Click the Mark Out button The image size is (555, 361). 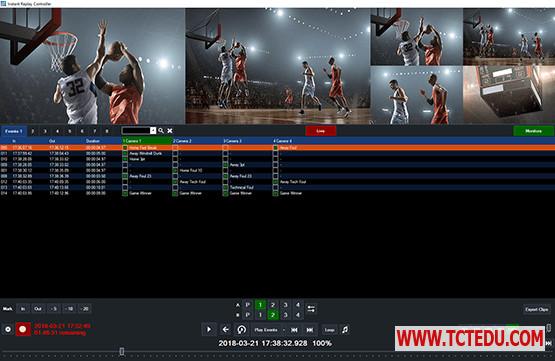[x=38, y=309]
